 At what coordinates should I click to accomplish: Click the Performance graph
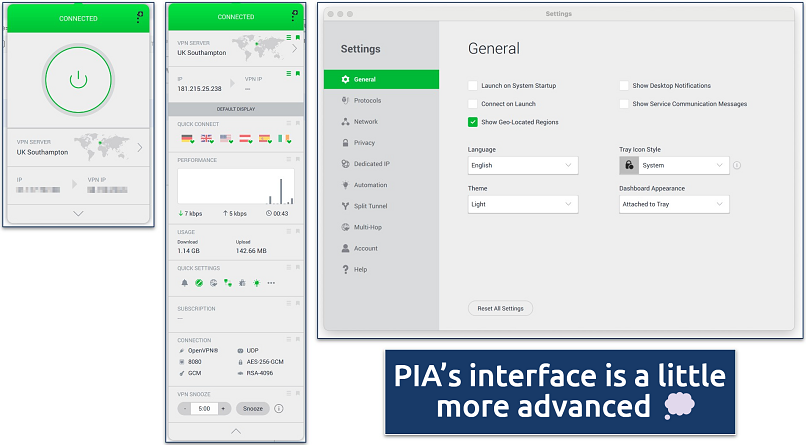click(236, 187)
